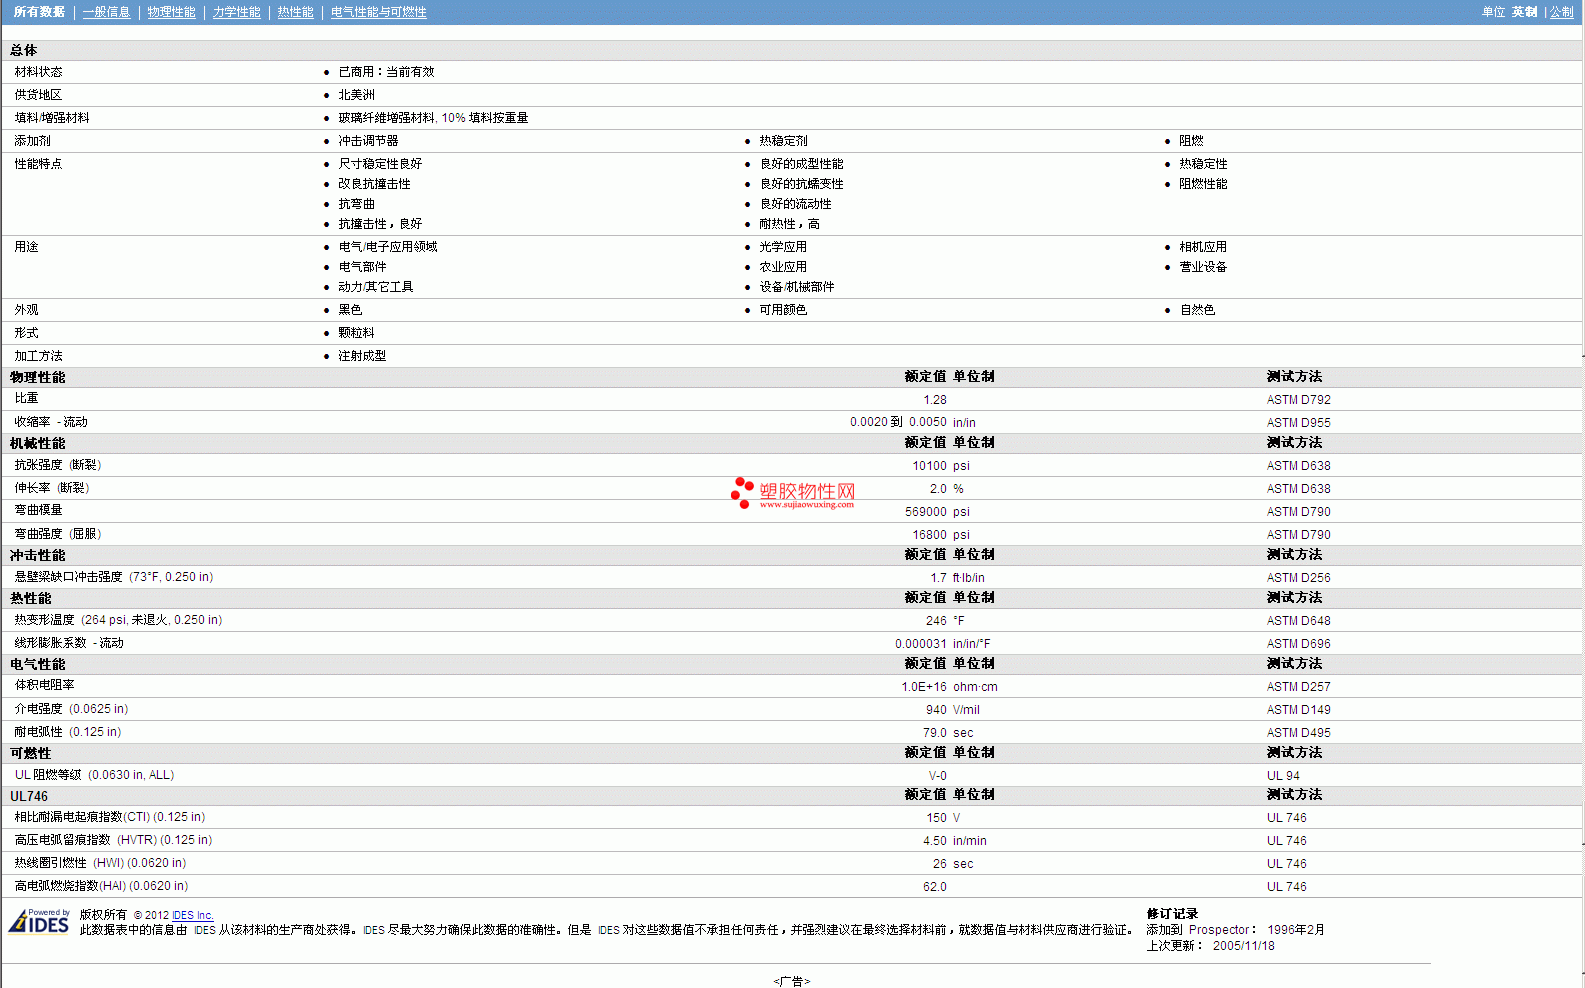Select the 体积电阻率 value 1.0E+16
The height and width of the screenshot is (988, 1585).
[x=924, y=687]
